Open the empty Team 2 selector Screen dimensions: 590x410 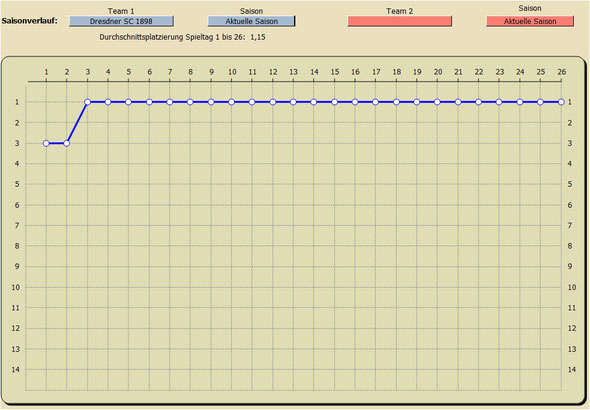pyautogui.click(x=400, y=21)
